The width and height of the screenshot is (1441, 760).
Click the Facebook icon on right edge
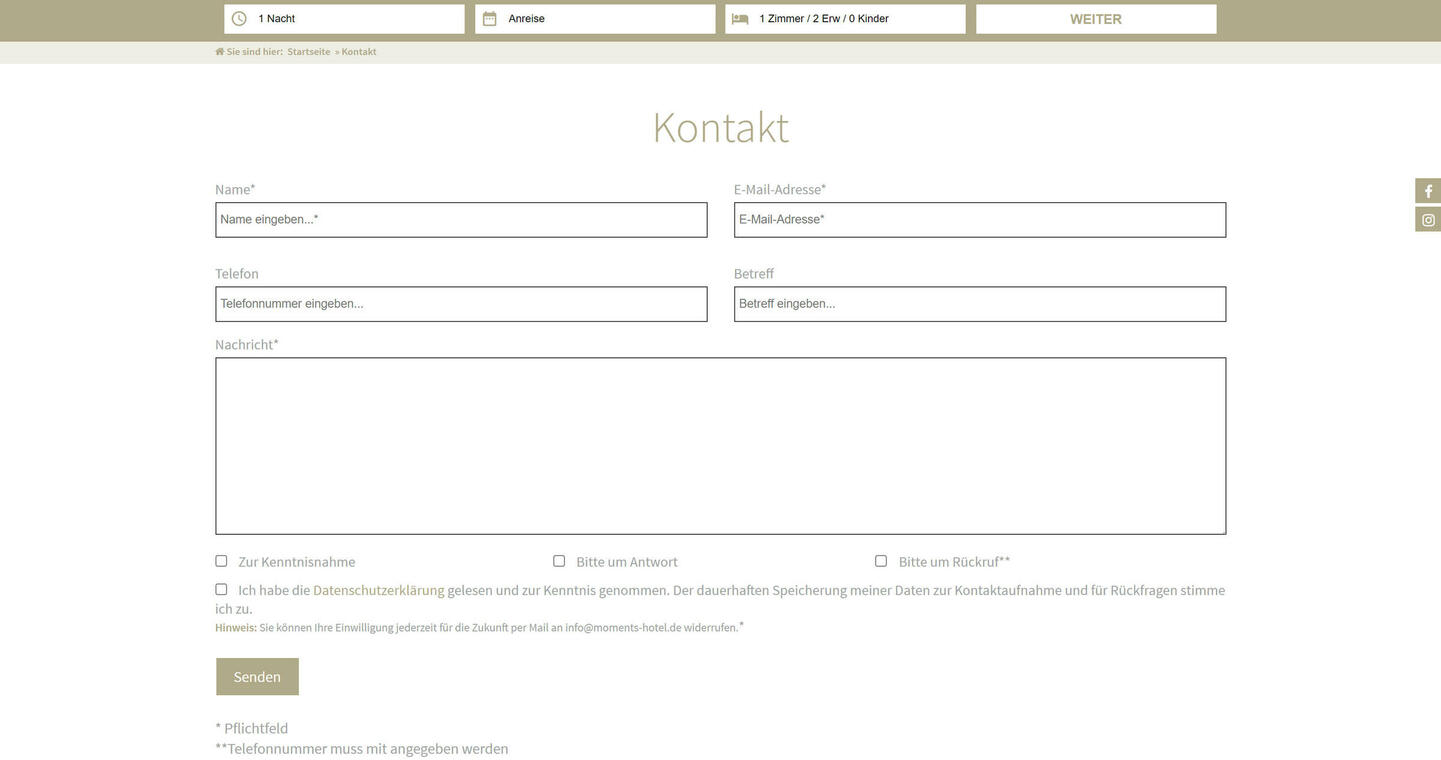coord(1428,191)
